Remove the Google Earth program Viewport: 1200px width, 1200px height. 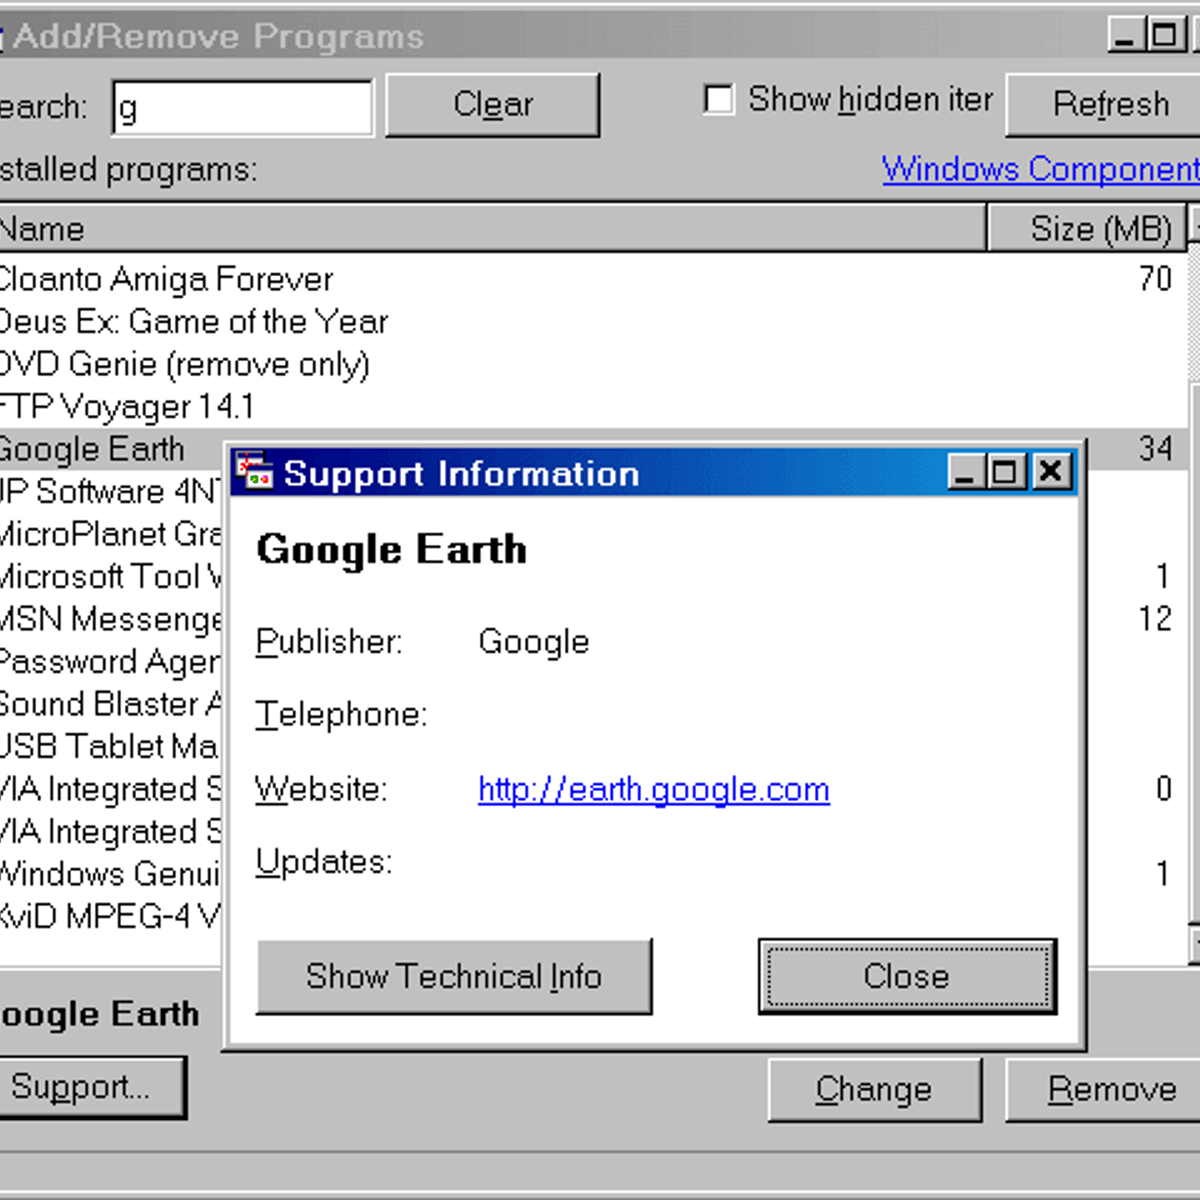click(x=1113, y=1089)
